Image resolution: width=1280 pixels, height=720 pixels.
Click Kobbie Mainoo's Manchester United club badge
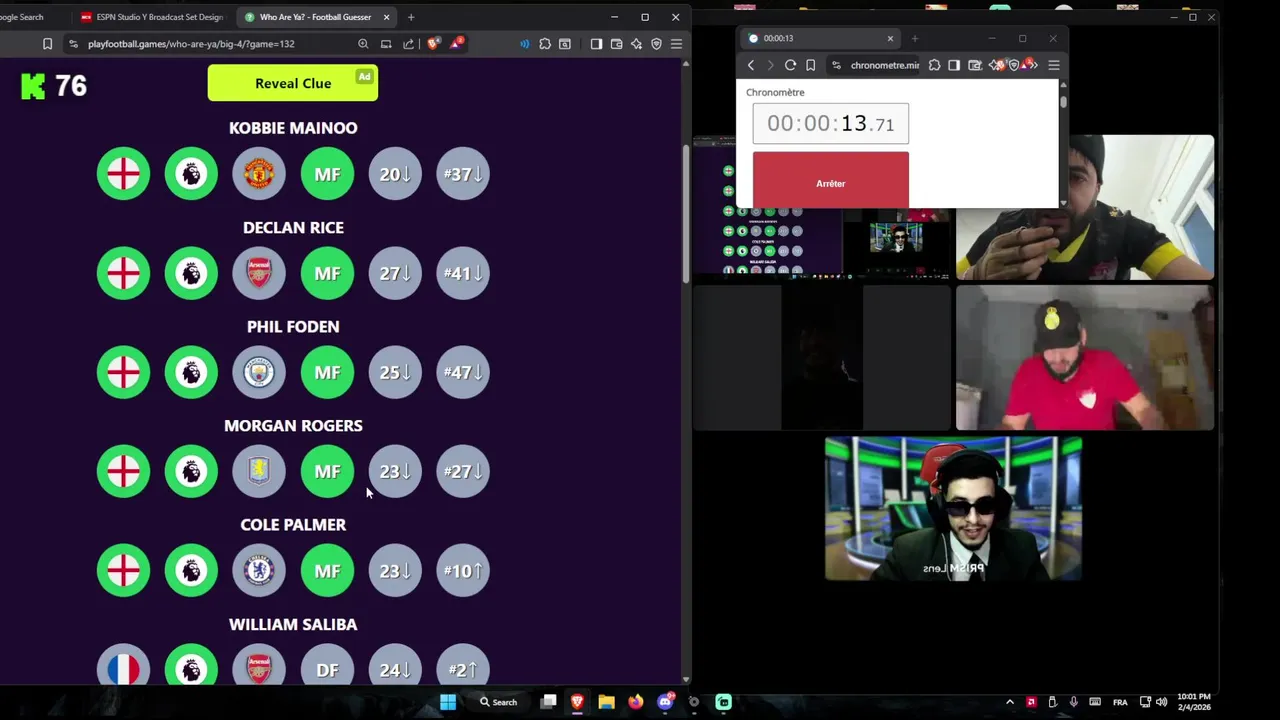tap(259, 174)
